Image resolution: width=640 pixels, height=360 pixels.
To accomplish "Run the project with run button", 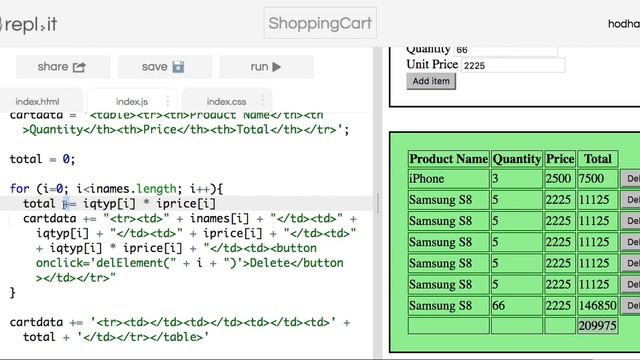I will pyautogui.click(x=266, y=67).
